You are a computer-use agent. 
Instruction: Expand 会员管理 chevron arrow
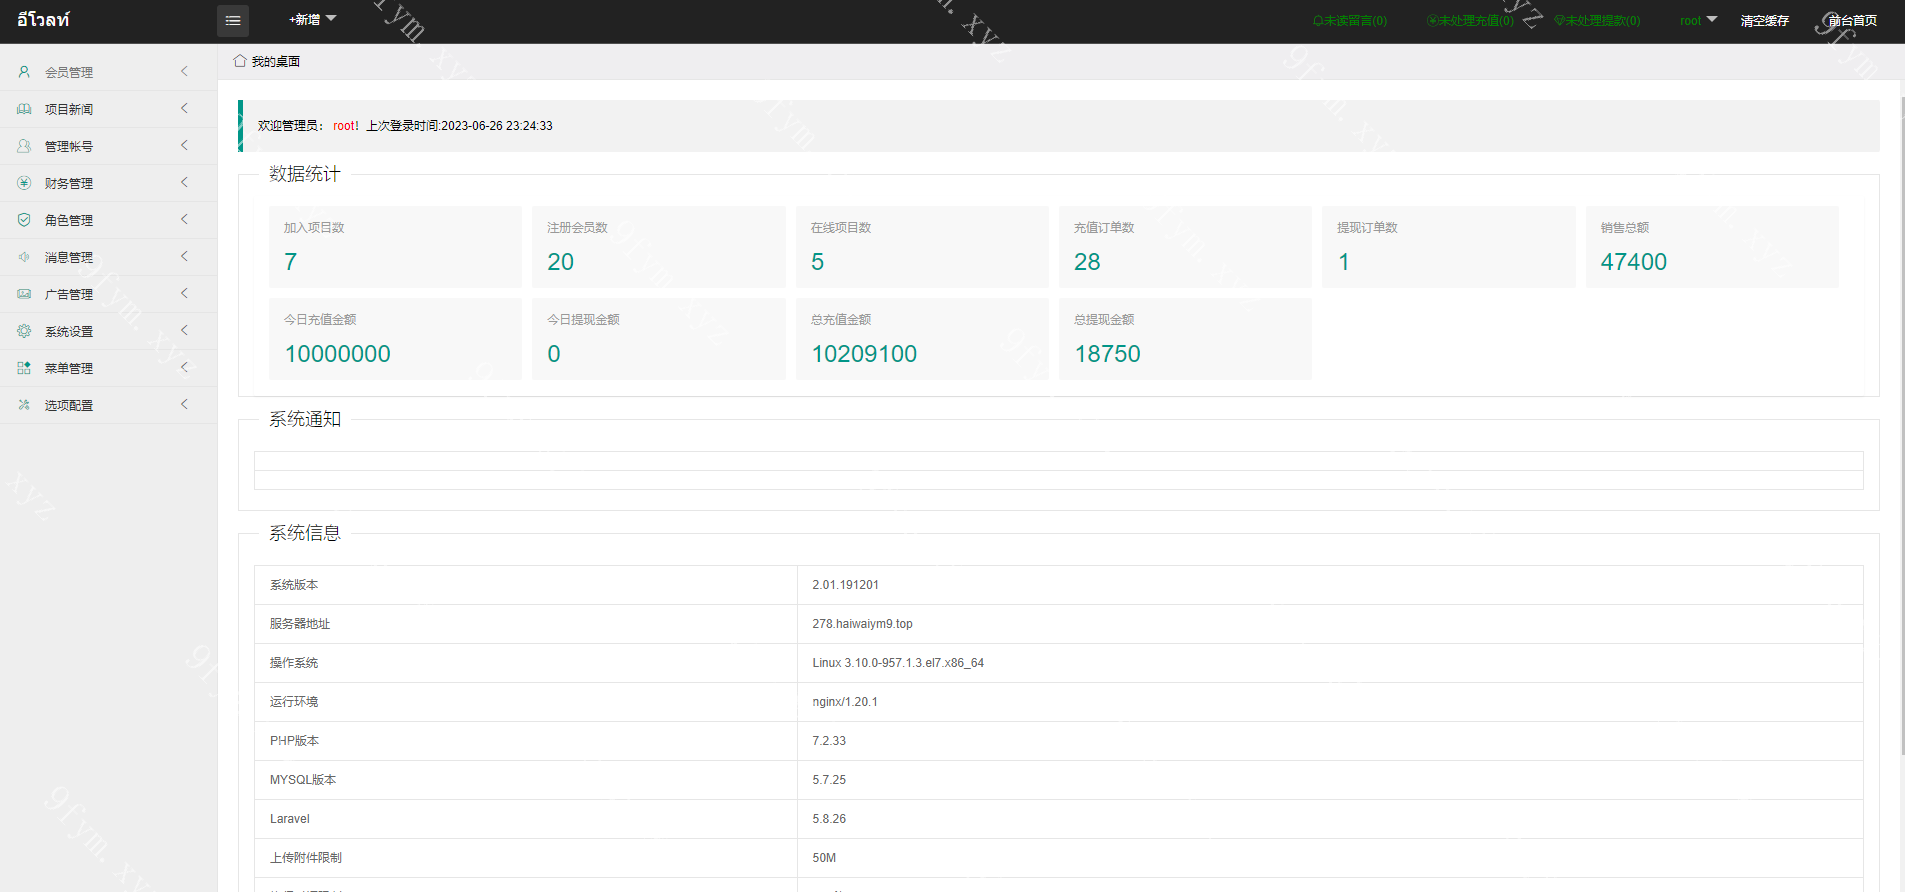(184, 71)
